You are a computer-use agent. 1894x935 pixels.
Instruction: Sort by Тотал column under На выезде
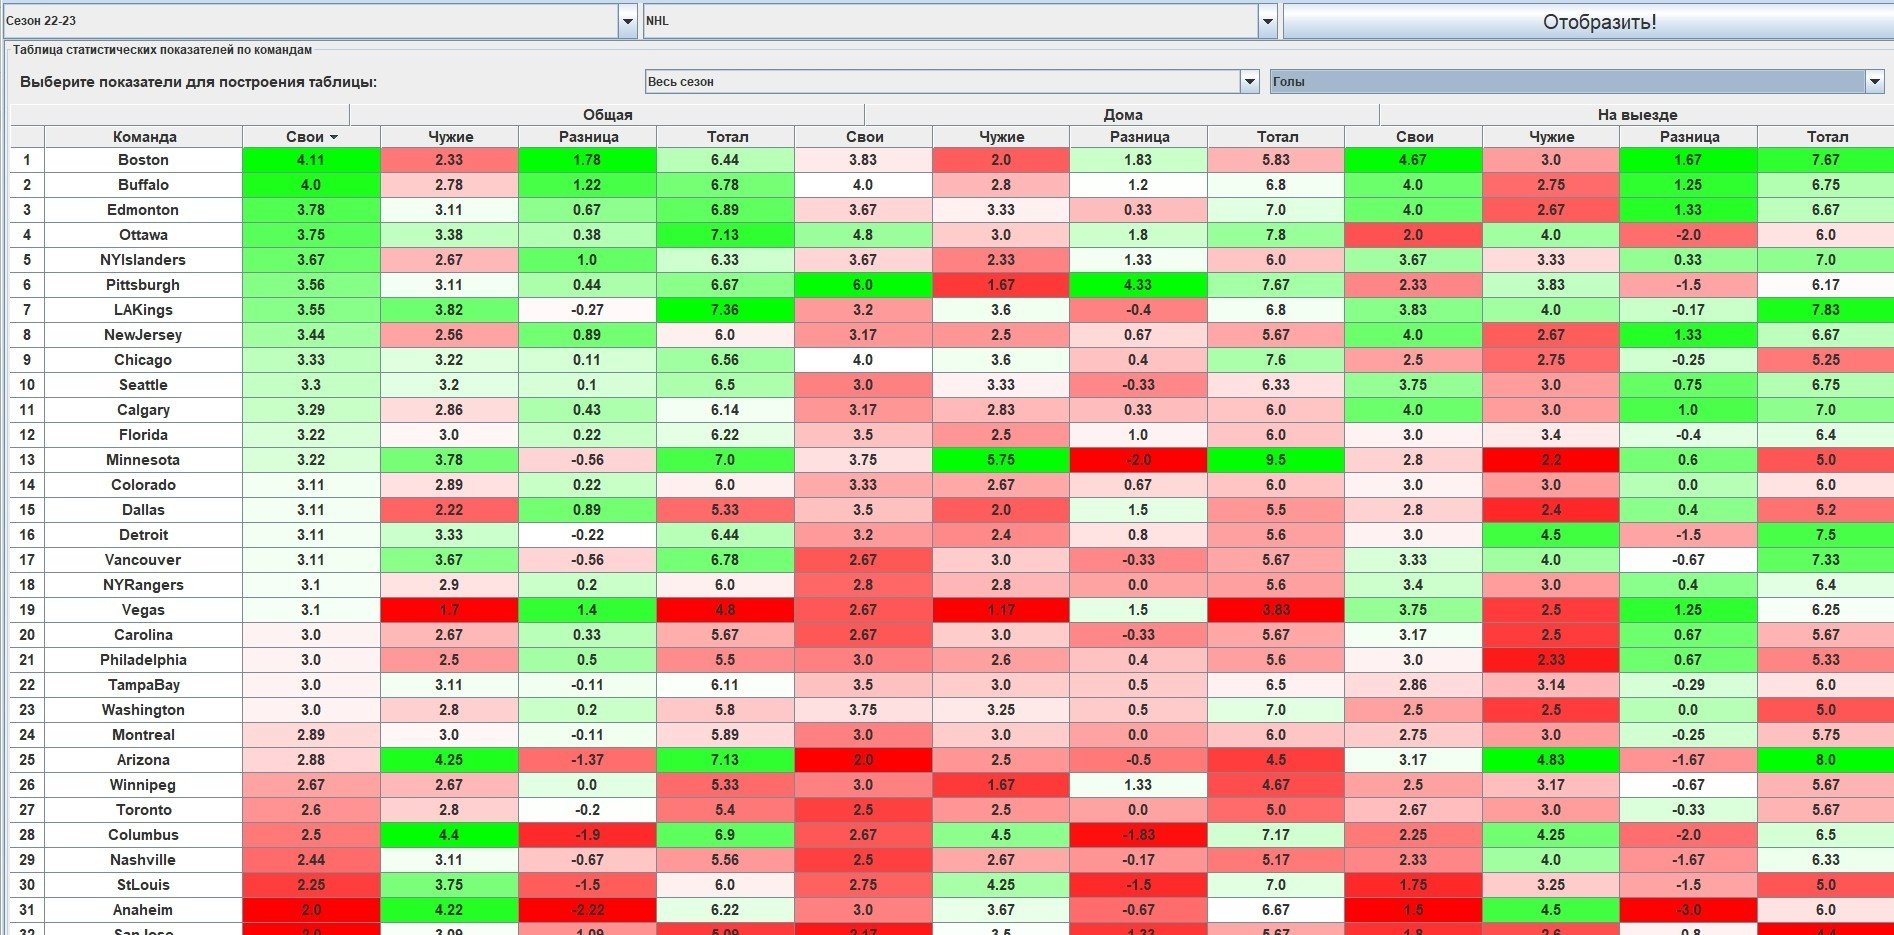click(x=1826, y=137)
